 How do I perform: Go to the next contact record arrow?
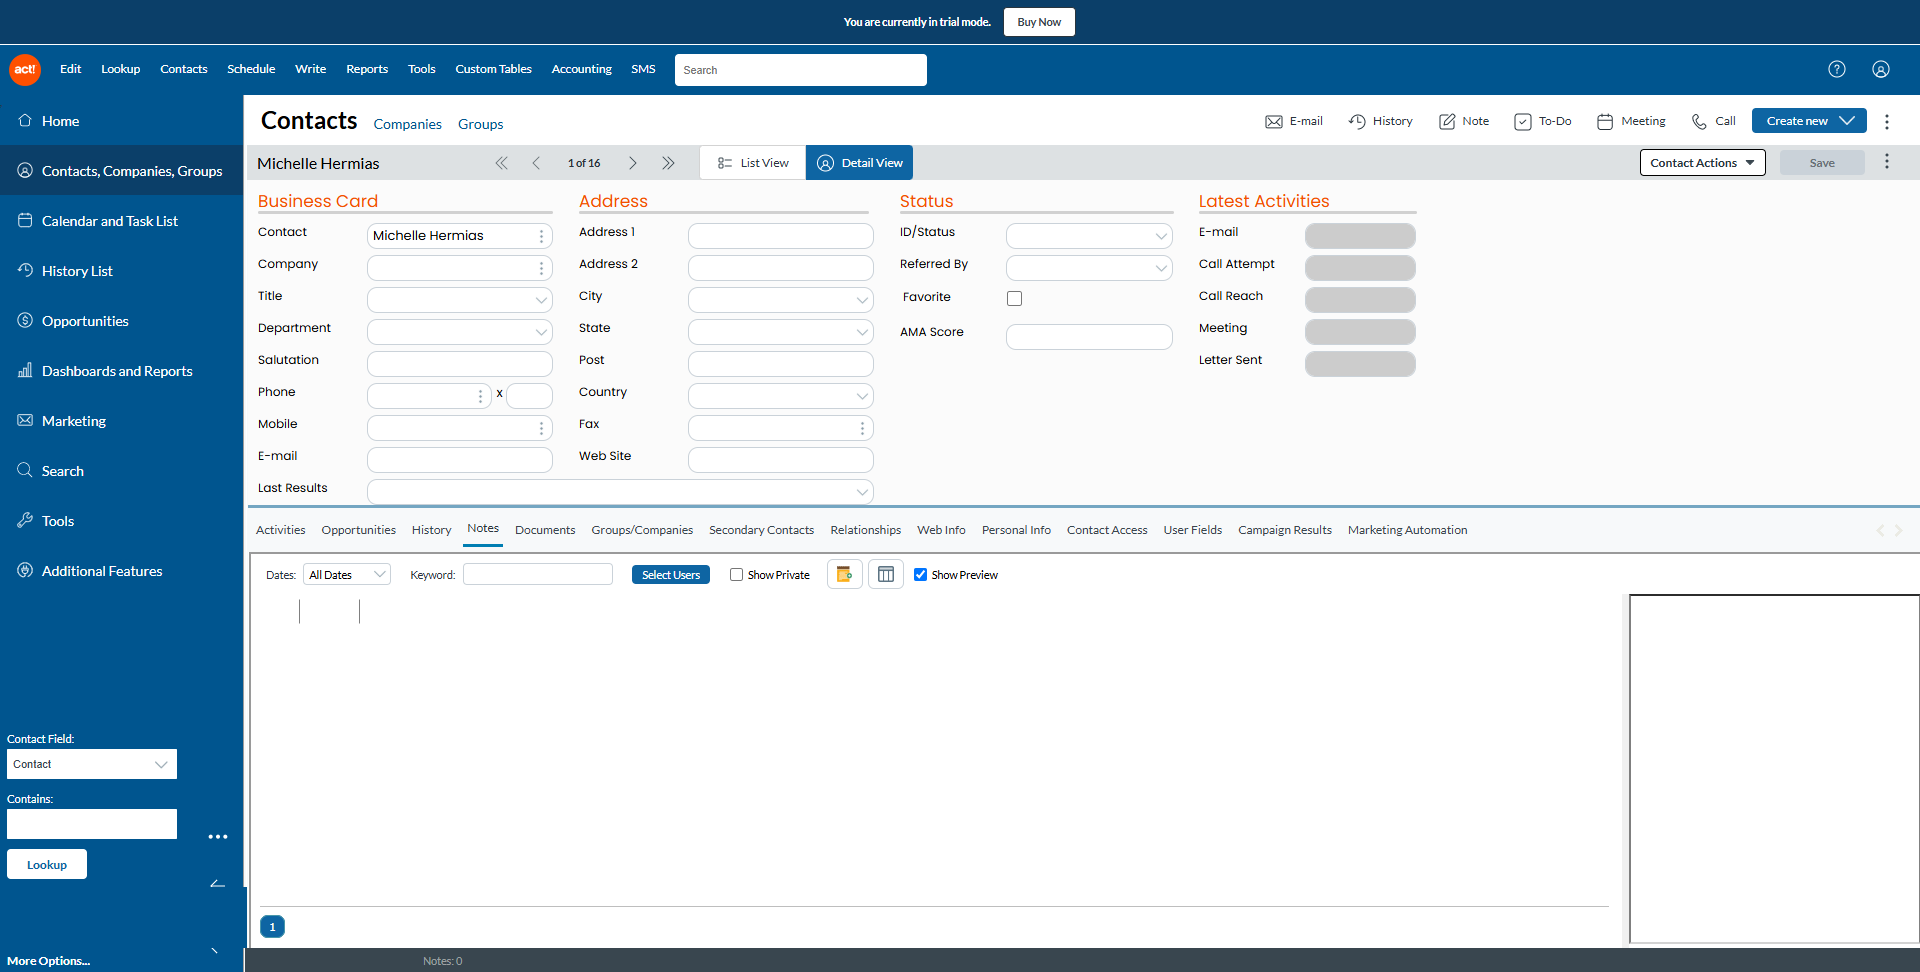pos(632,163)
